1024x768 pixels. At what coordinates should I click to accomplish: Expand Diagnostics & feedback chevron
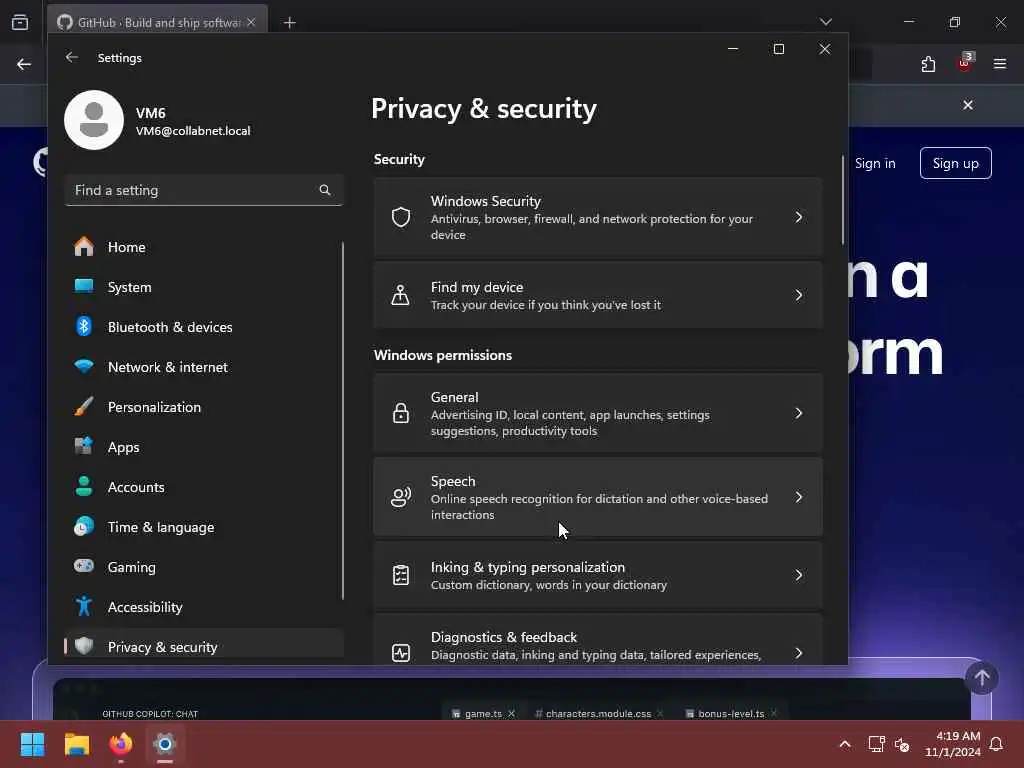[799, 652]
